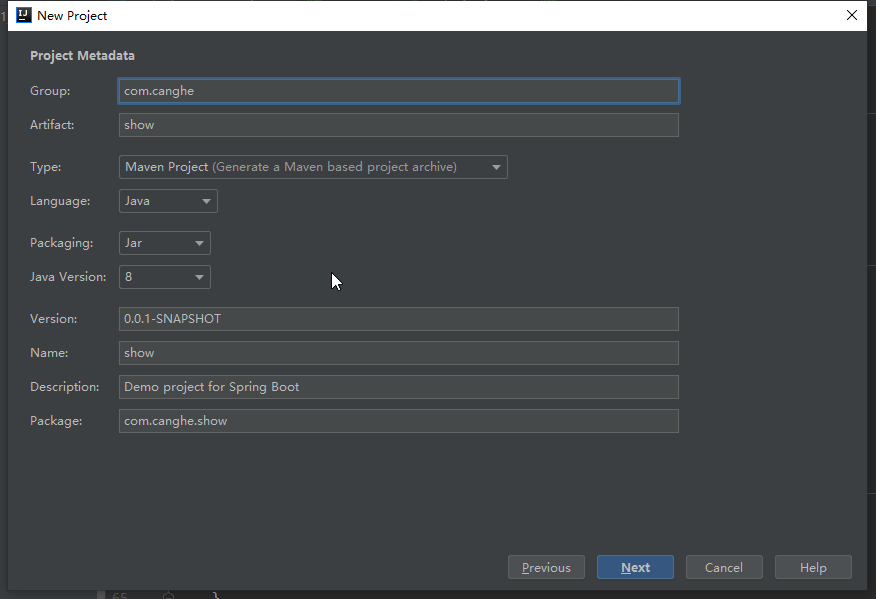Edit the Description field text
This screenshot has height=599, width=876.
(x=399, y=387)
